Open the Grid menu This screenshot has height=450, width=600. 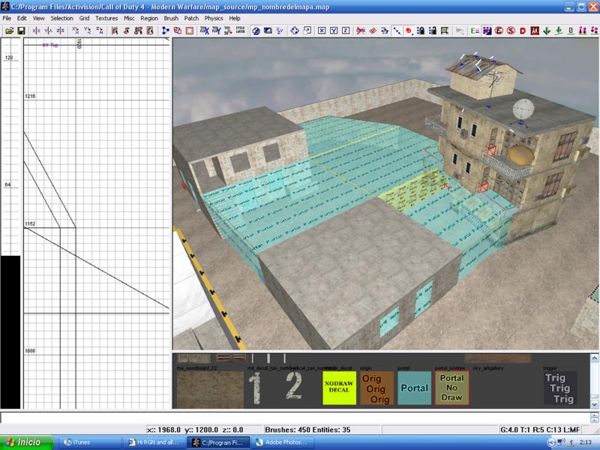(x=84, y=18)
